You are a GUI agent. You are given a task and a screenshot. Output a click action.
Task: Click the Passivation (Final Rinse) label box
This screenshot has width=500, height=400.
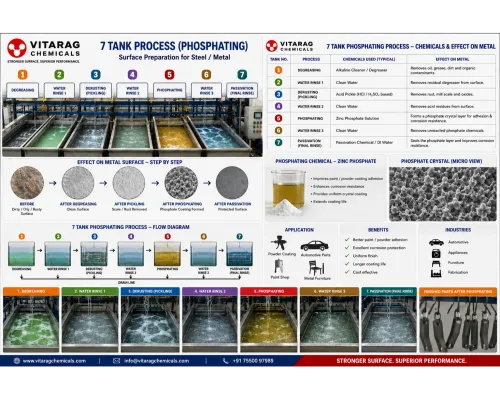pyautogui.click(x=242, y=90)
